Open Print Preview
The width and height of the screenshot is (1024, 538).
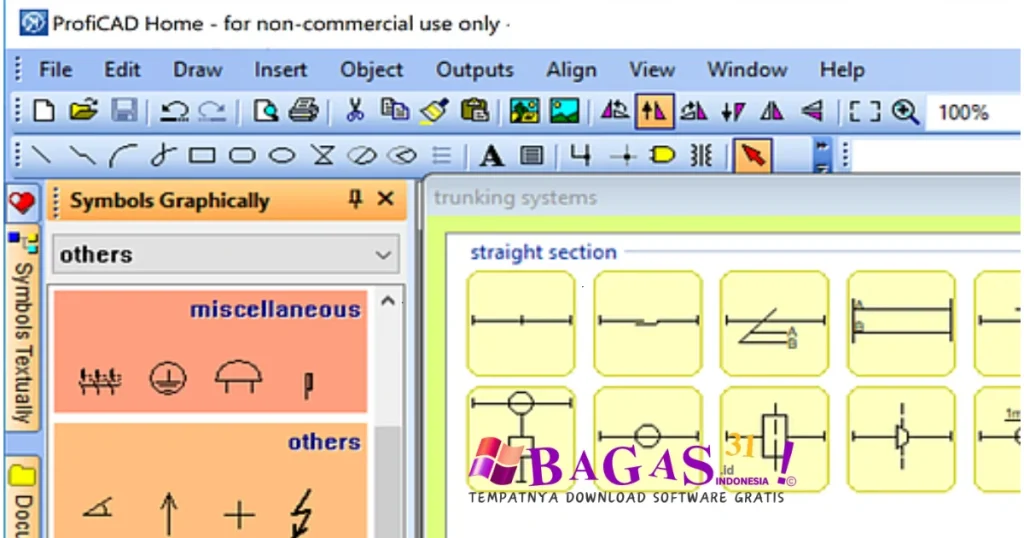[x=265, y=111]
